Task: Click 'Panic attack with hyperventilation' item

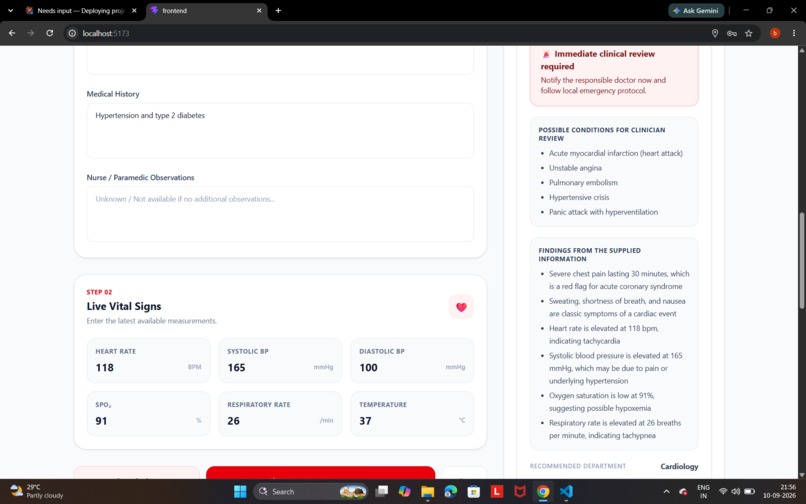Action: click(x=603, y=212)
